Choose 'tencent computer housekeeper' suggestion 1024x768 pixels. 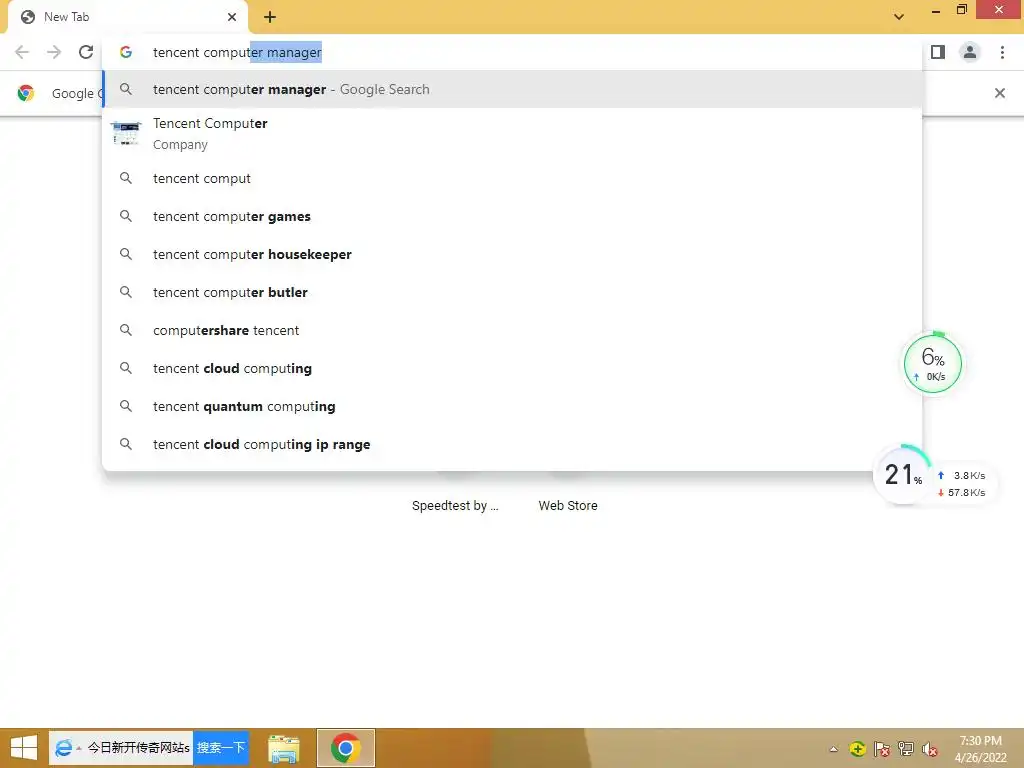512,254
